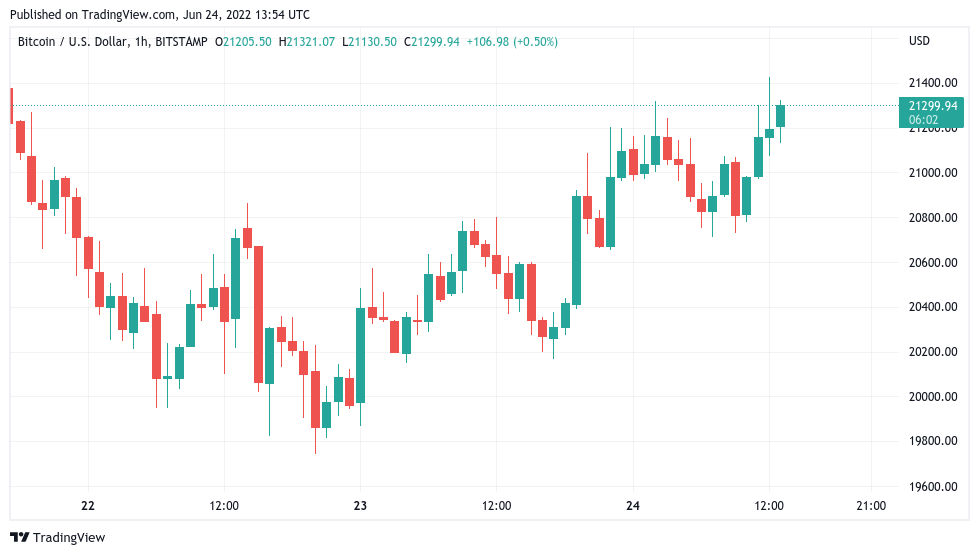Click the high value H21321.07
The width and height of the screenshot is (979, 555).
pyautogui.click(x=307, y=42)
